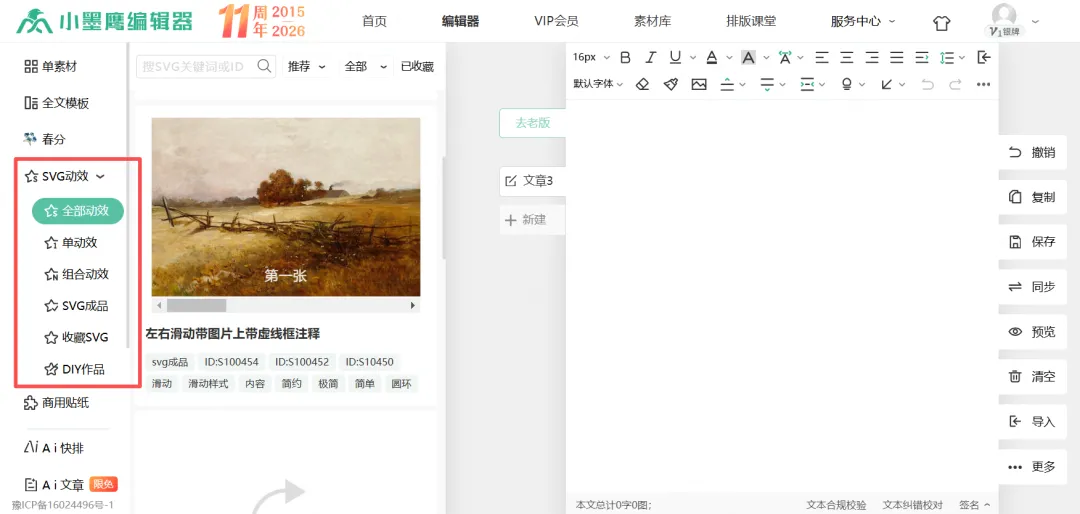Open SVG成品 in sidebar

pyautogui.click(x=76, y=306)
